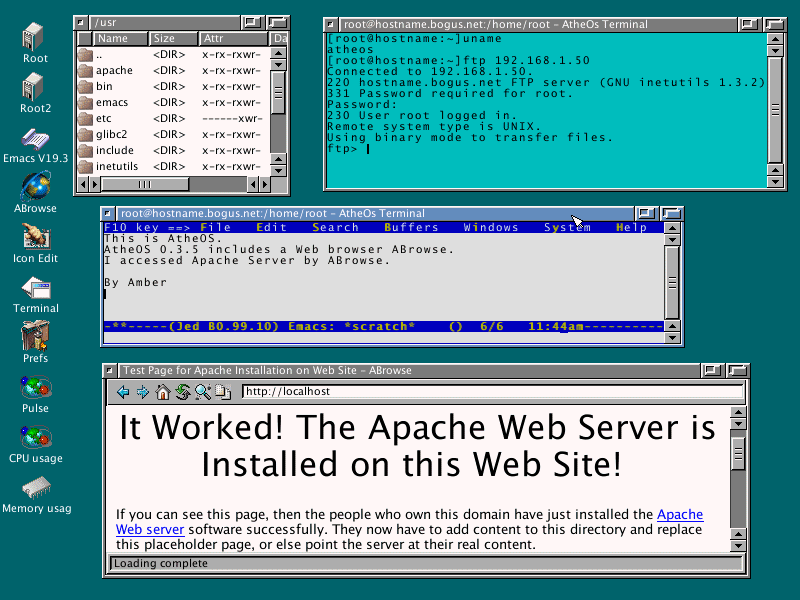Select the etc folder icon in /usr
The image size is (800, 600).
click(85, 118)
